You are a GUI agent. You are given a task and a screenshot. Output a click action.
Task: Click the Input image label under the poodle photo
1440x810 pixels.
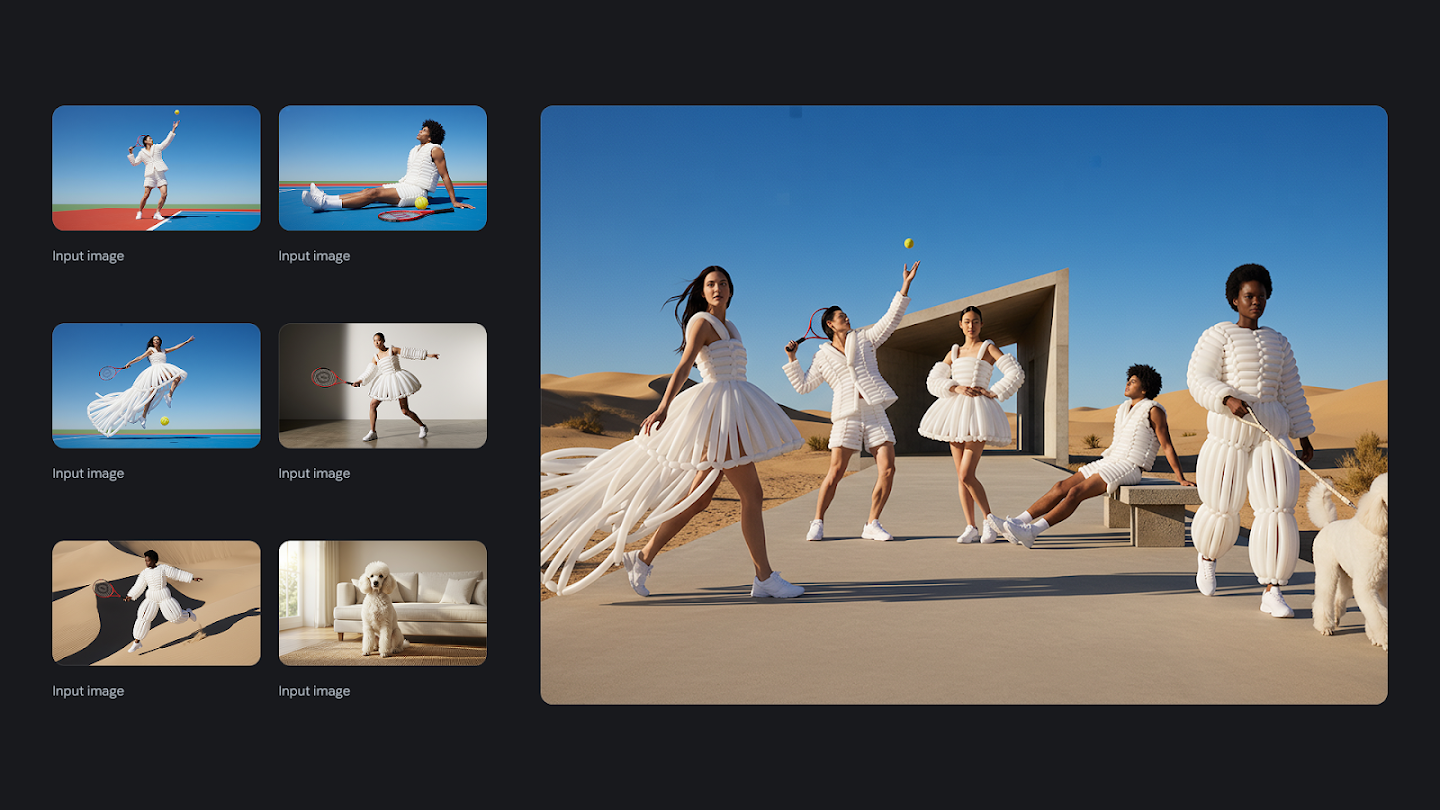point(314,691)
